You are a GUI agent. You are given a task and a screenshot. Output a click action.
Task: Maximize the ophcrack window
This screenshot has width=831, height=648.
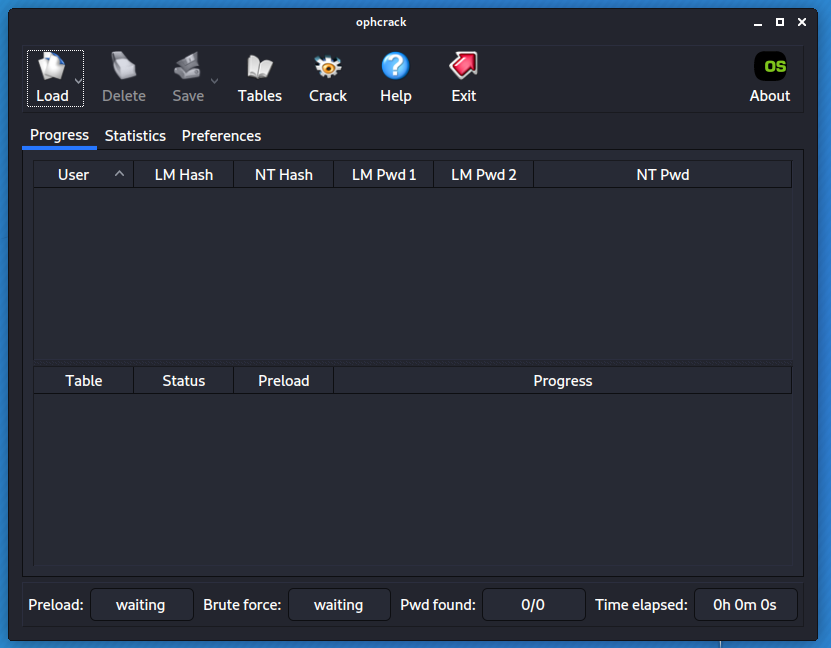pyautogui.click(x=780, y=22)
